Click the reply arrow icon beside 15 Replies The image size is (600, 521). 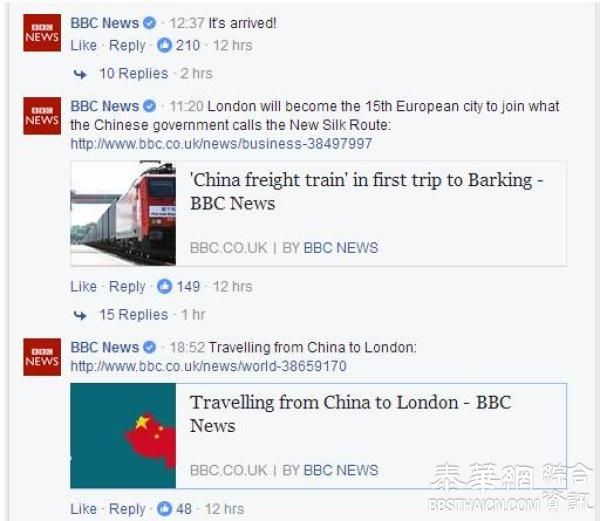tap(80, 315)
